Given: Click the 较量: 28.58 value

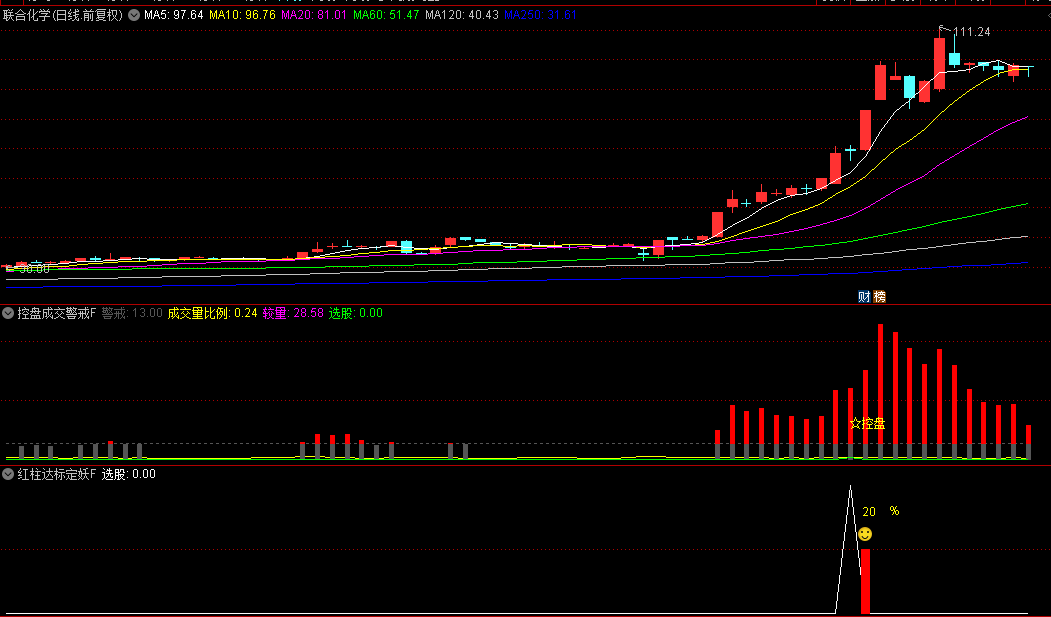Looking at the screenshot, I should (293, 313).
